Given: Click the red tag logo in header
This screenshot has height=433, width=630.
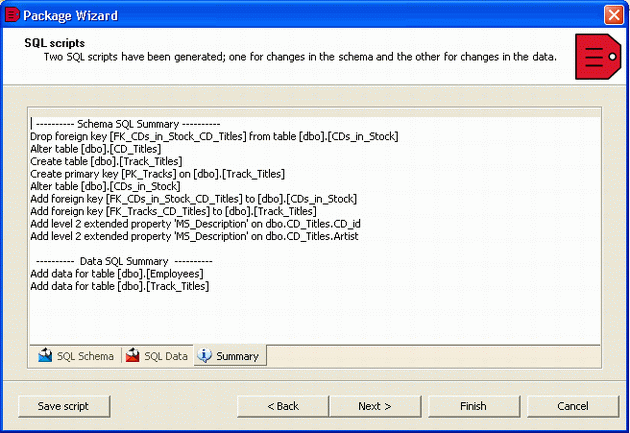Looking at the screenshot, I should (598, 57).
